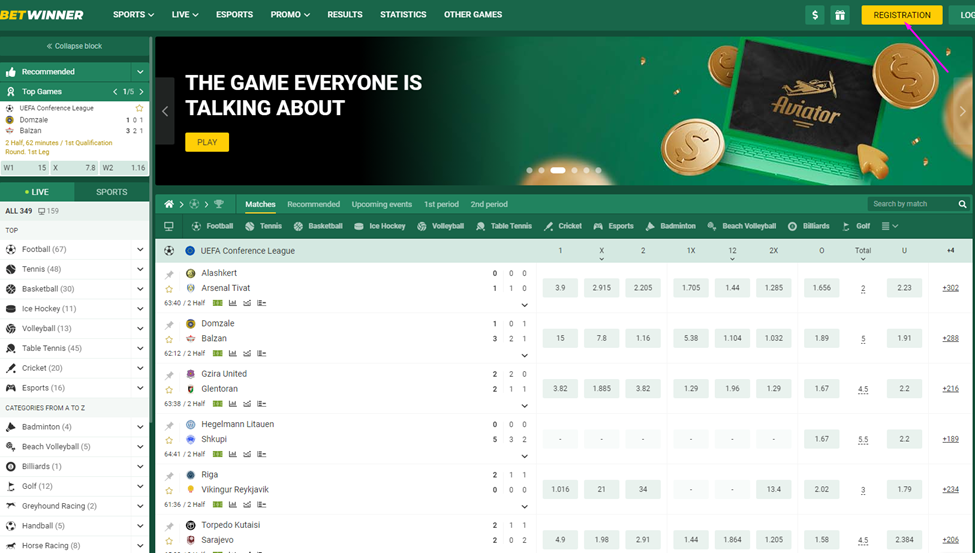The width and height of the screenshot is (975, 553).
Task: Open the LIVE dropdown in top navigation
Action: click(x=185, y=14)
